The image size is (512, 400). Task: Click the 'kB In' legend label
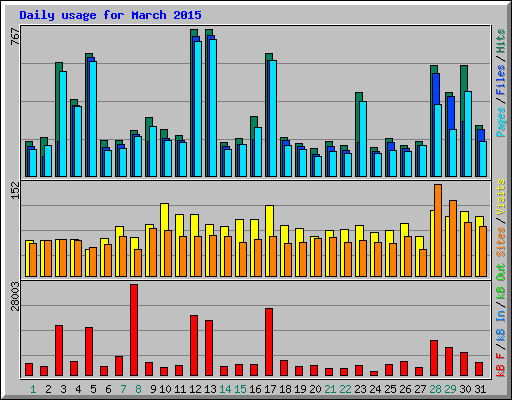point(500,326)
